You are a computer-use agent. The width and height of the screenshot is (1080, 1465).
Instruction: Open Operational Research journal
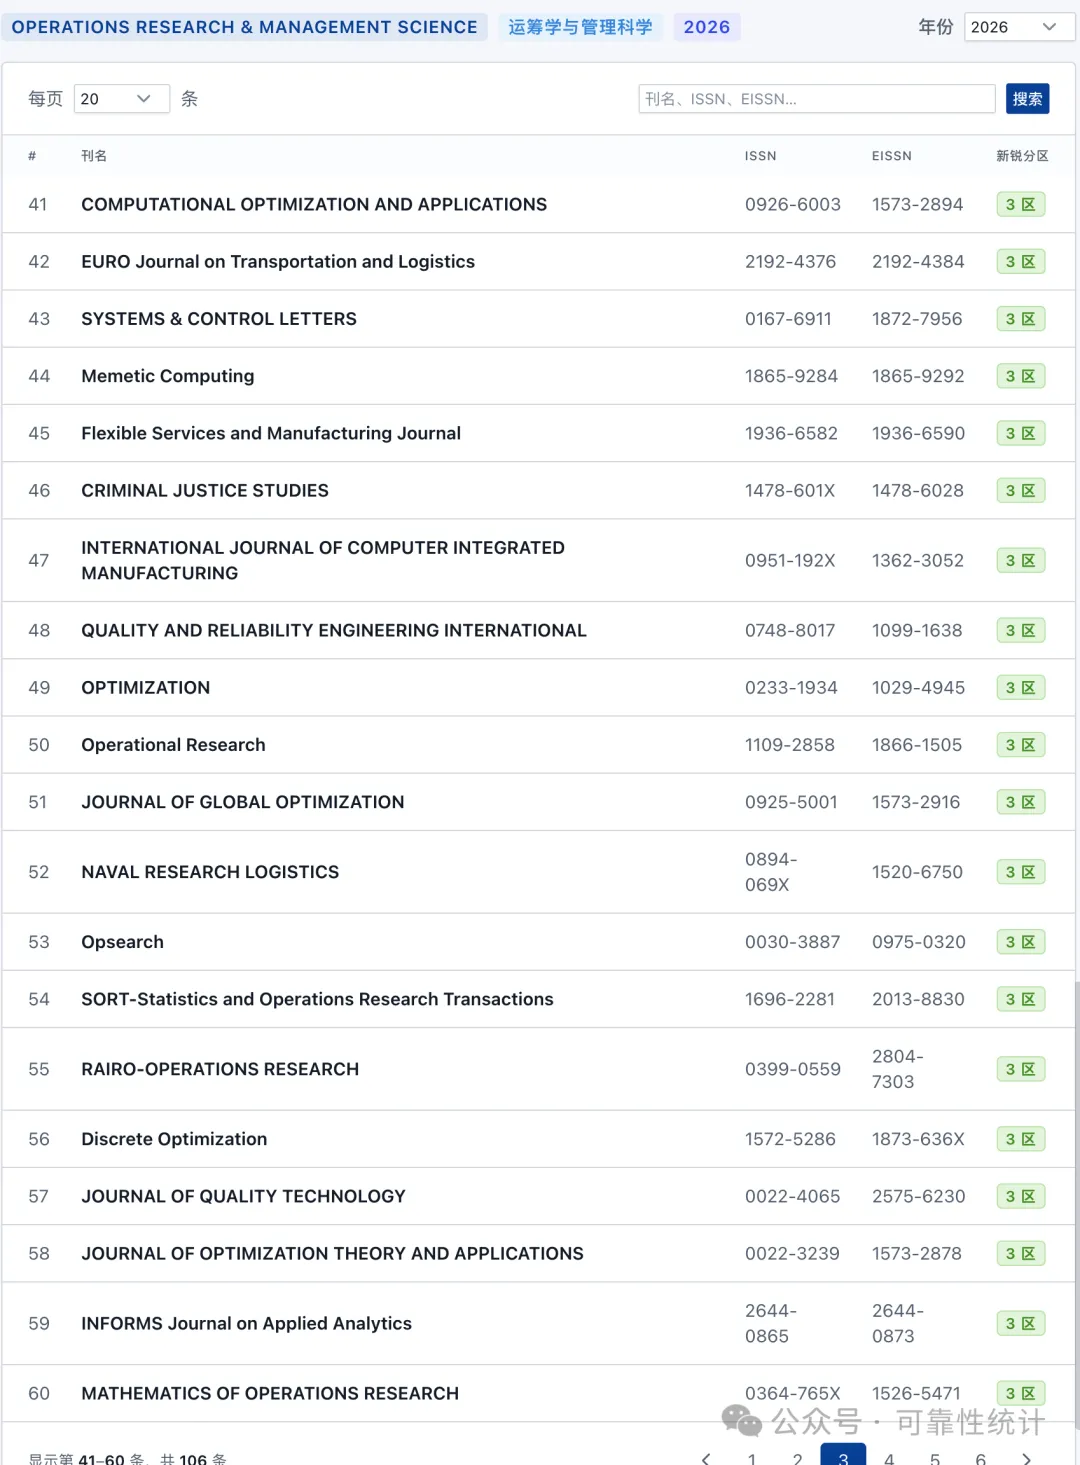click(x=174, y=745)
